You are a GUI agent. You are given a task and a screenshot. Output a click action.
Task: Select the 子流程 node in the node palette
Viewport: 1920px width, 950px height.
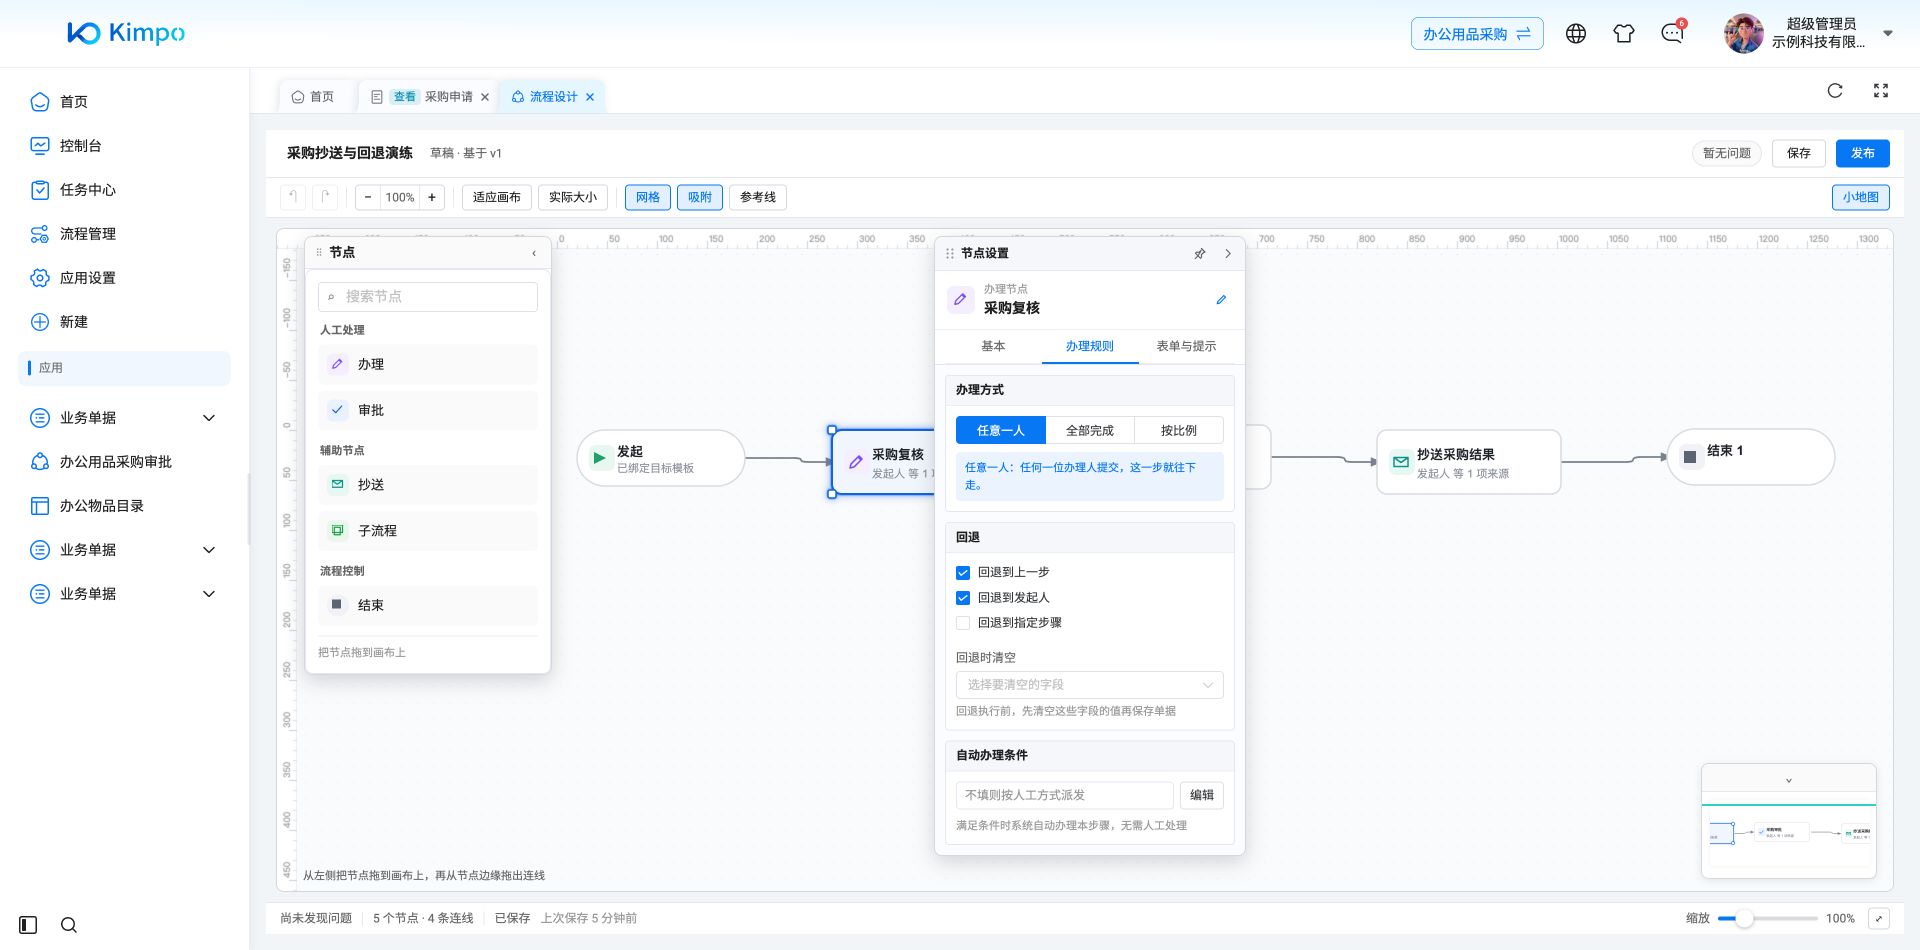[428, 531]
